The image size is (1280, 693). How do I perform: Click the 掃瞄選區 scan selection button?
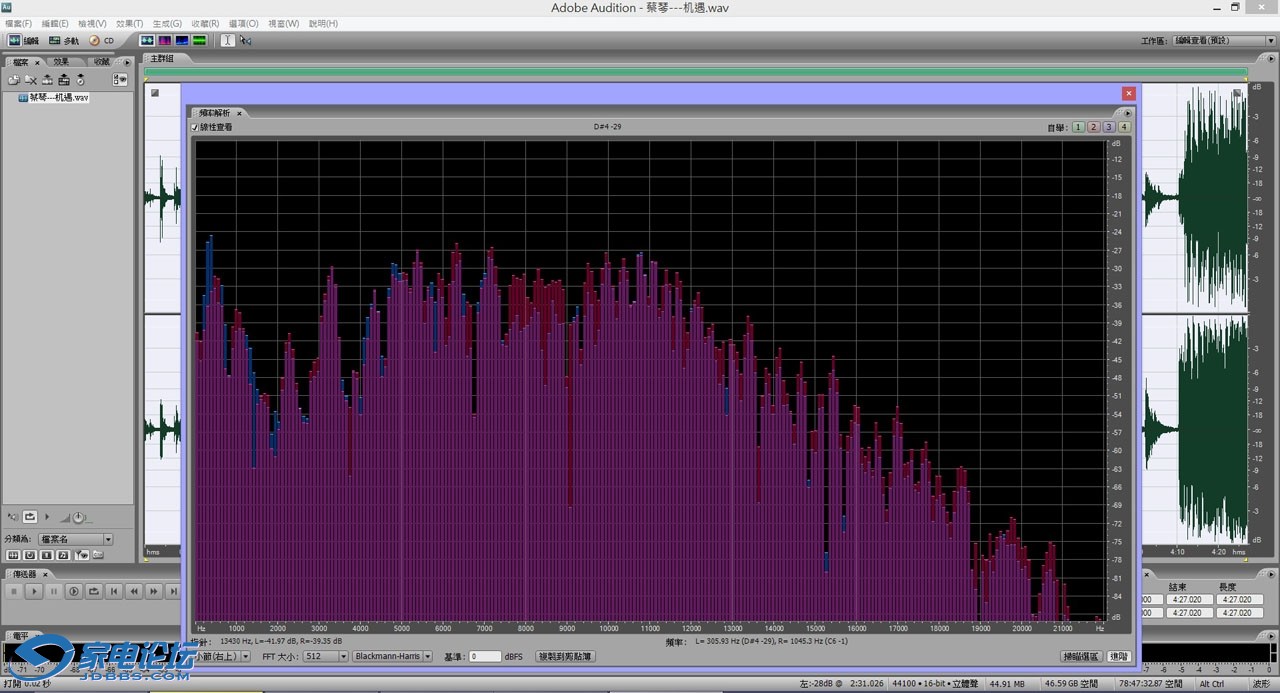tap(1081, 657)
